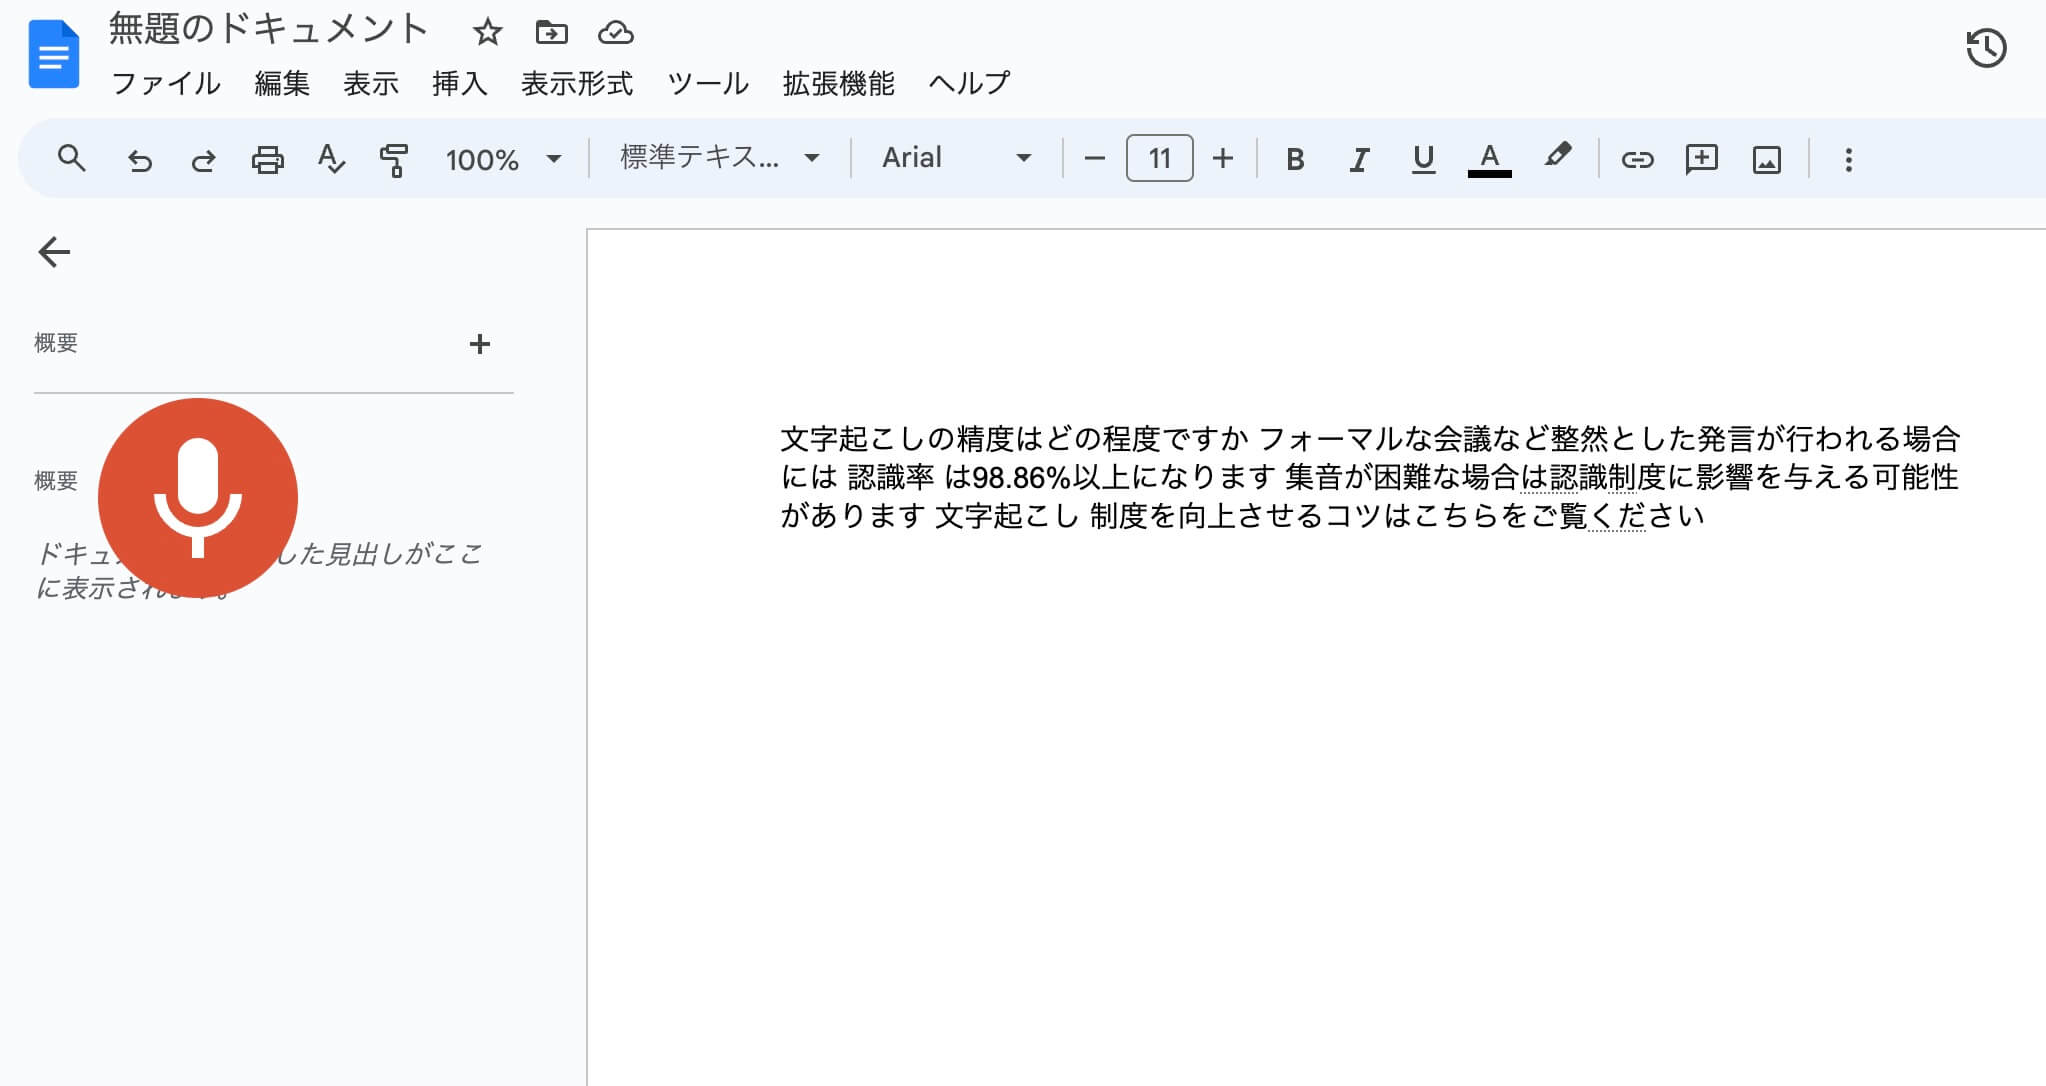Screen dimensions: 2046x1086
Task: Click the search magnifier in toolbar
Action: click(71, 158)
